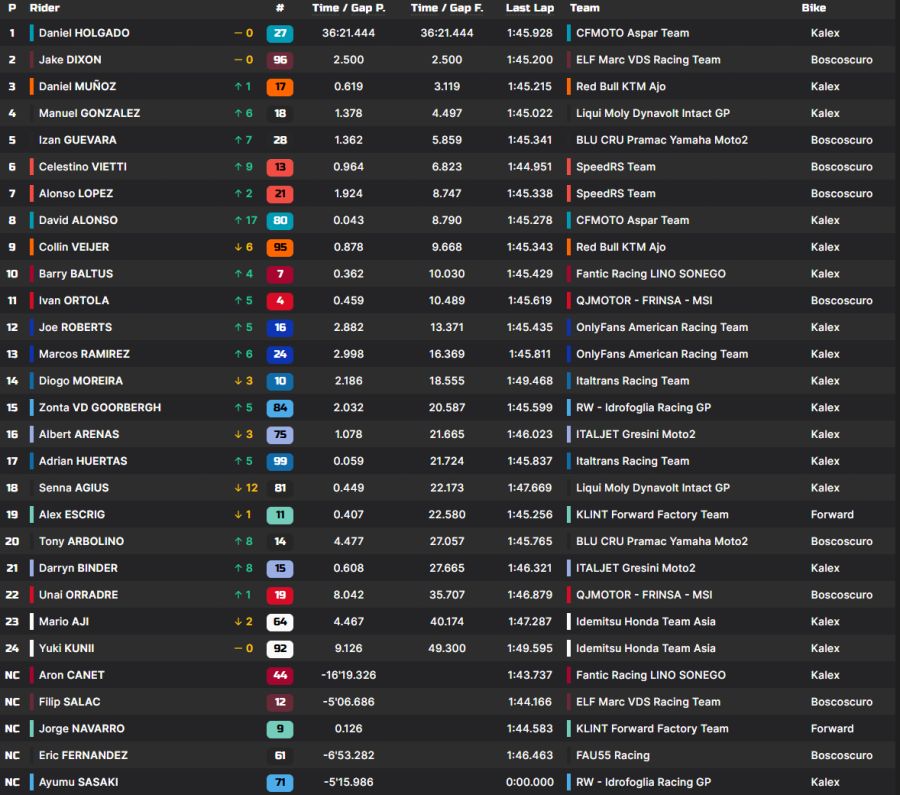
Task: Click number badge 12 for Filip Salac
Action: pyautogui.click(x=280, y=702)
